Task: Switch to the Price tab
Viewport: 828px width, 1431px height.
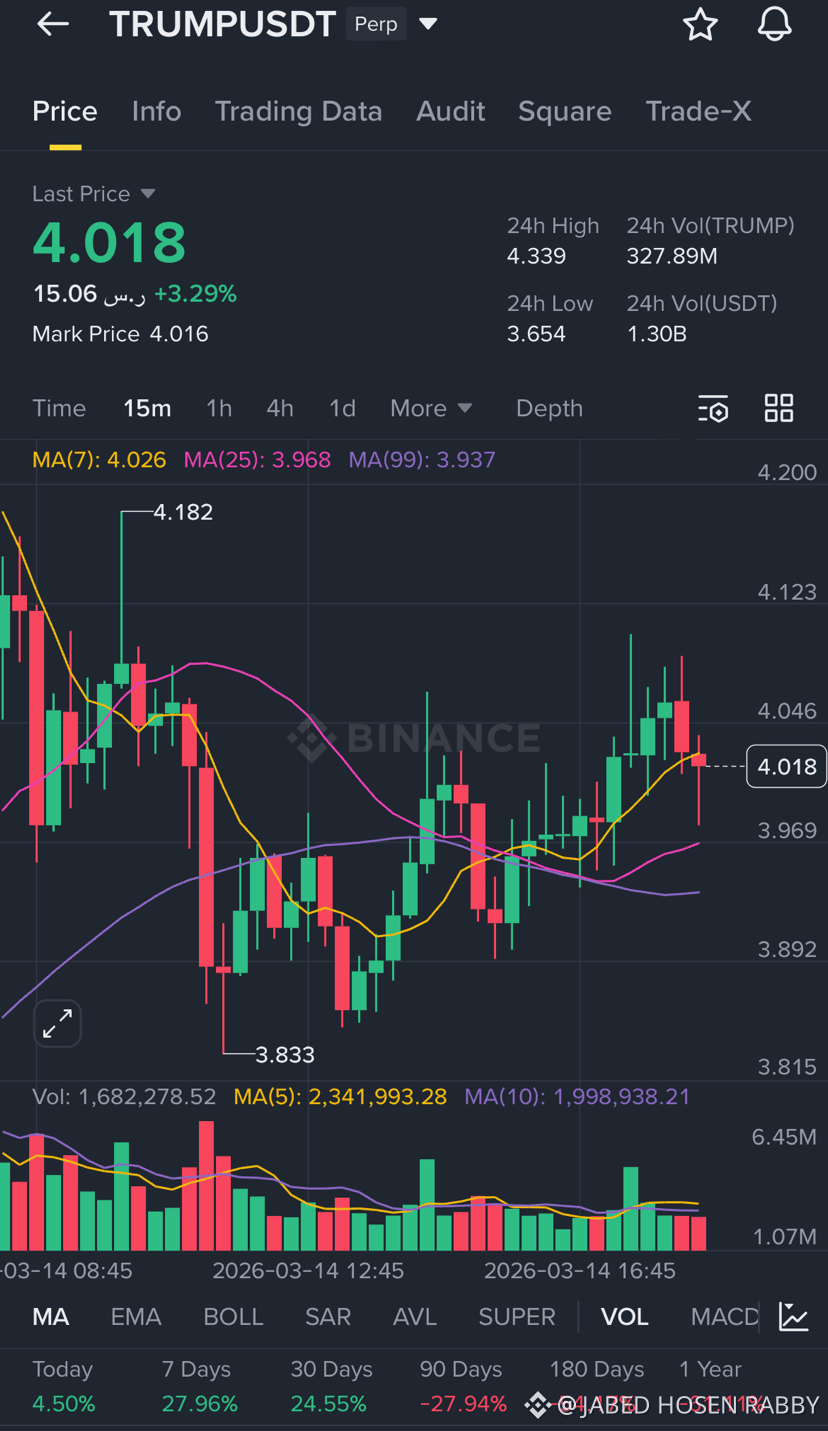Action: (x=65, y=111)
